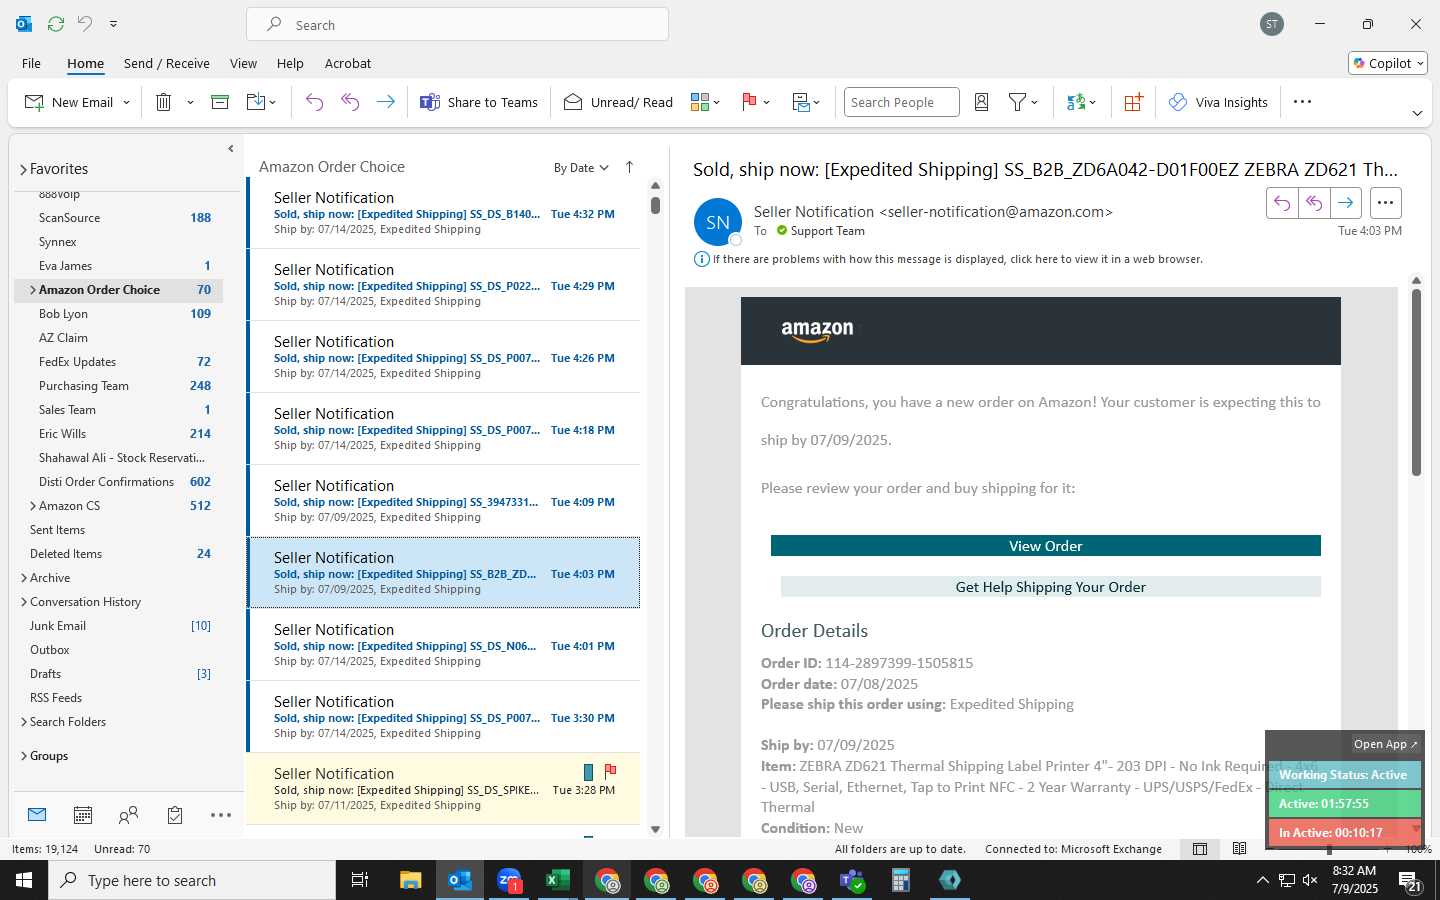Open File Explorer from taskbar
Screen dimensions: 1440x900
coord(410,880)
